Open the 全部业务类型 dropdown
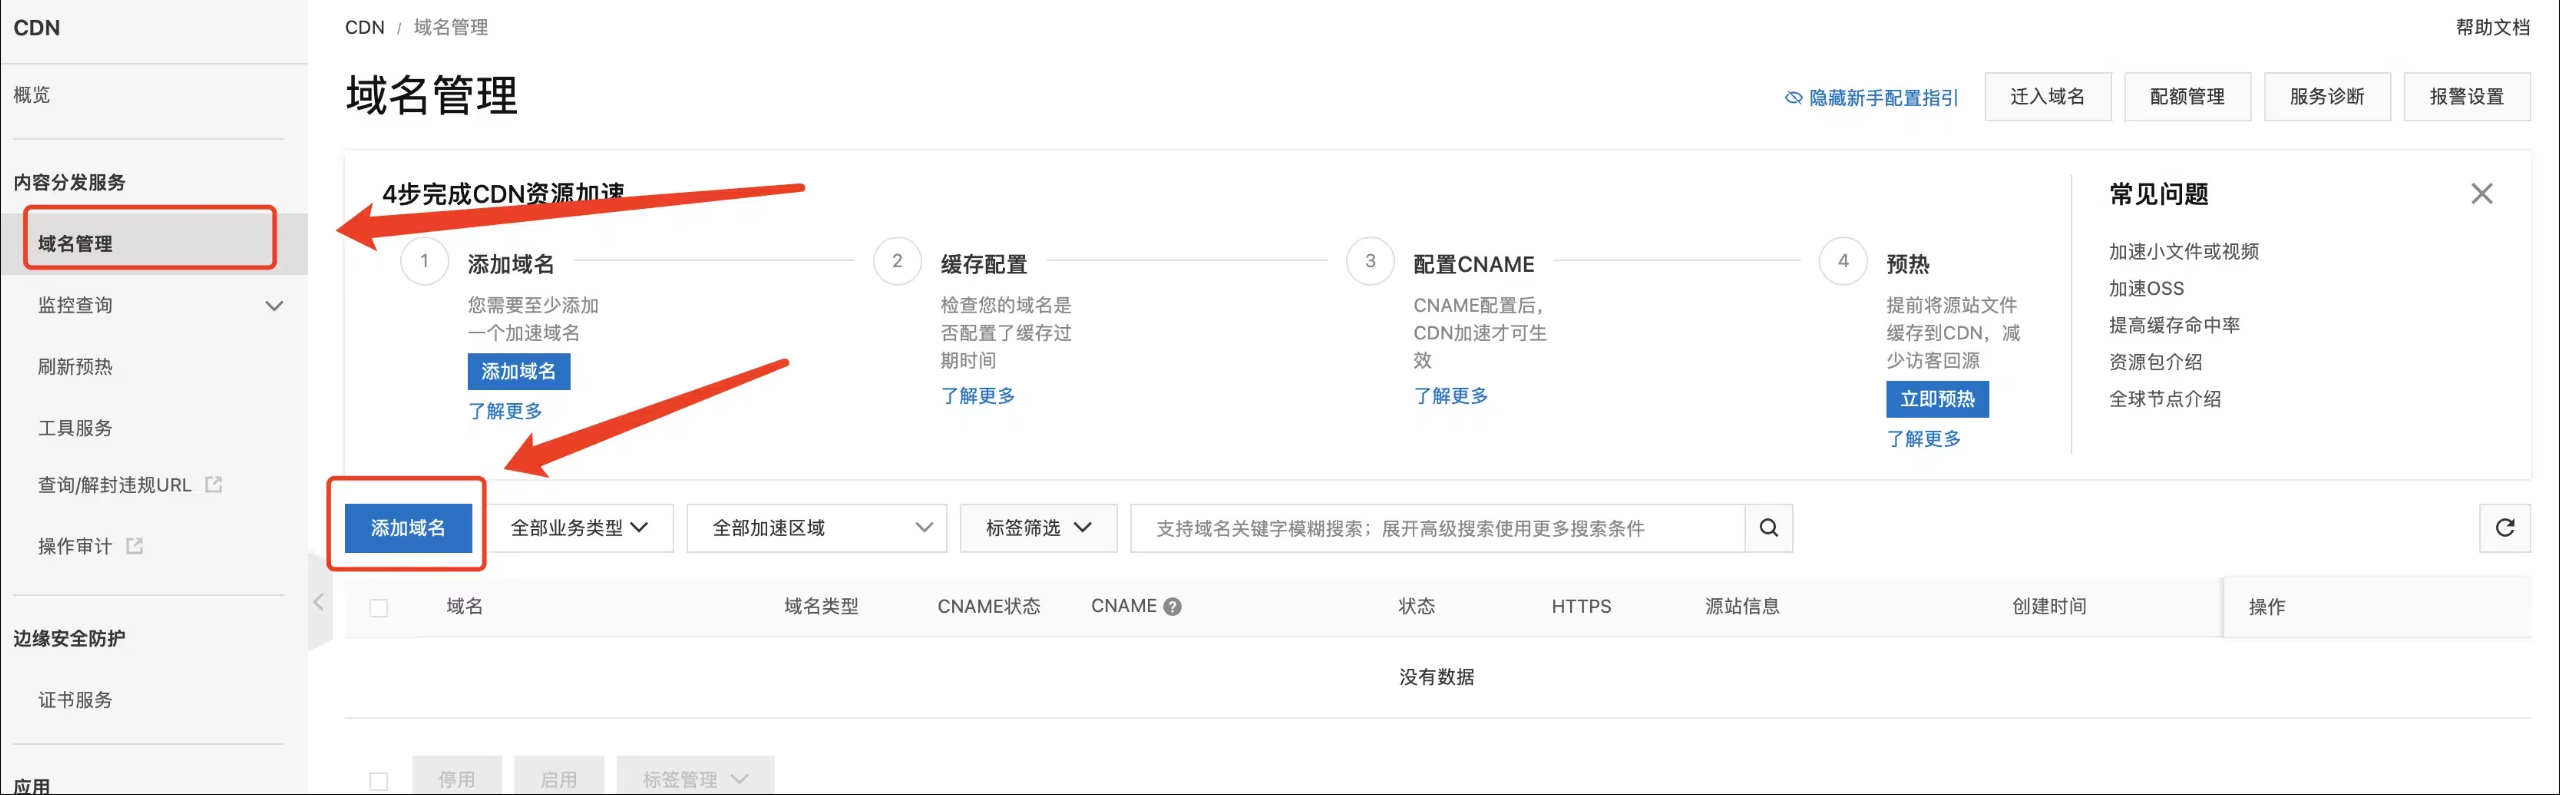The image size is (2560, 795). pyautogui.click(x=580, y=528)
